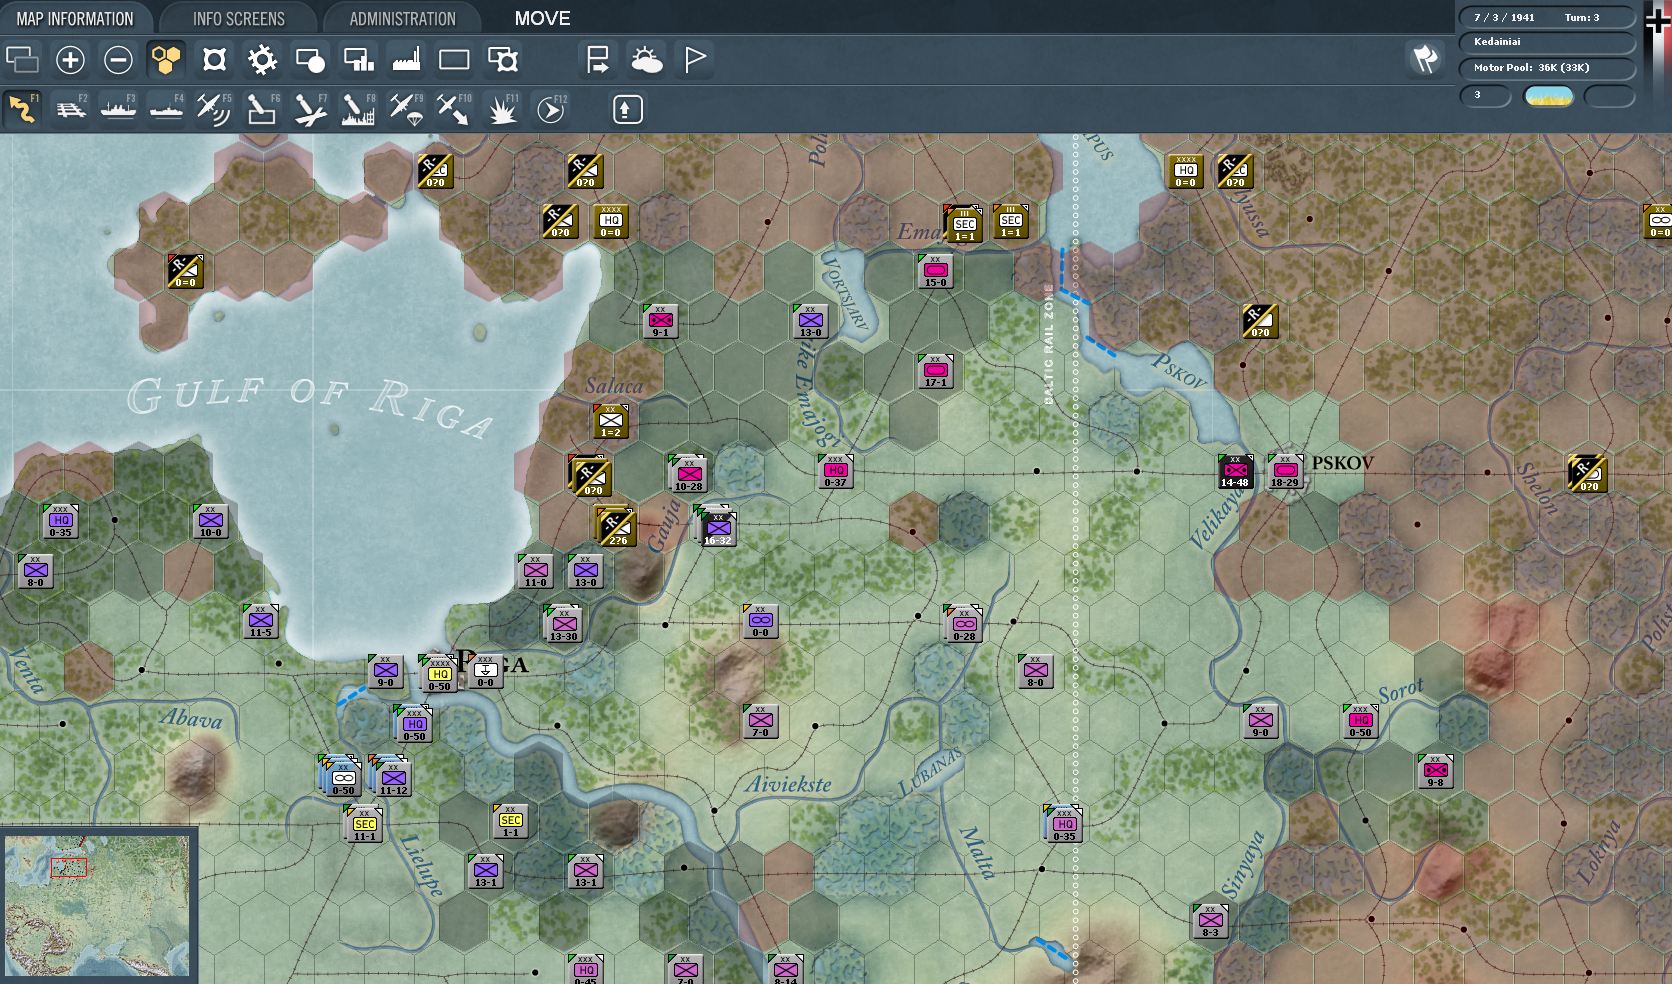Click the up-arrow box toolbar button
1672x984 pixels.
pos(627,109)
